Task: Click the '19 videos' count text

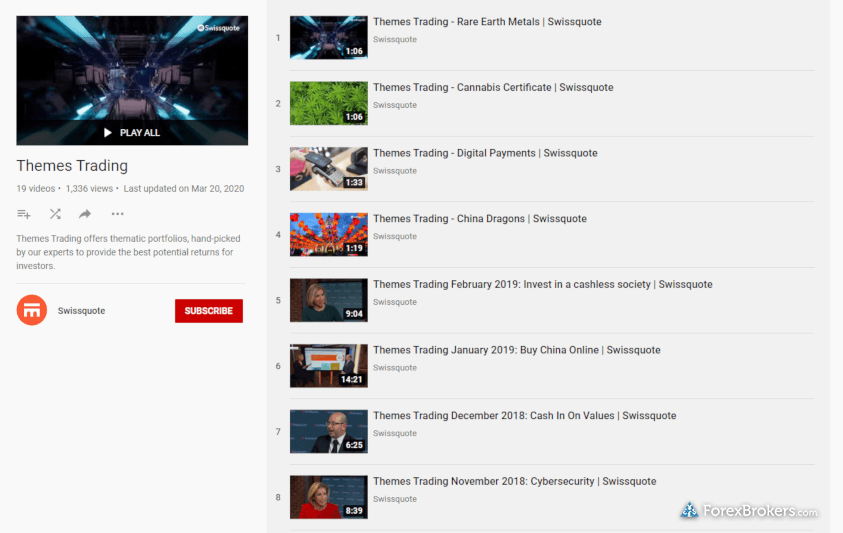Action: (35, 188)
